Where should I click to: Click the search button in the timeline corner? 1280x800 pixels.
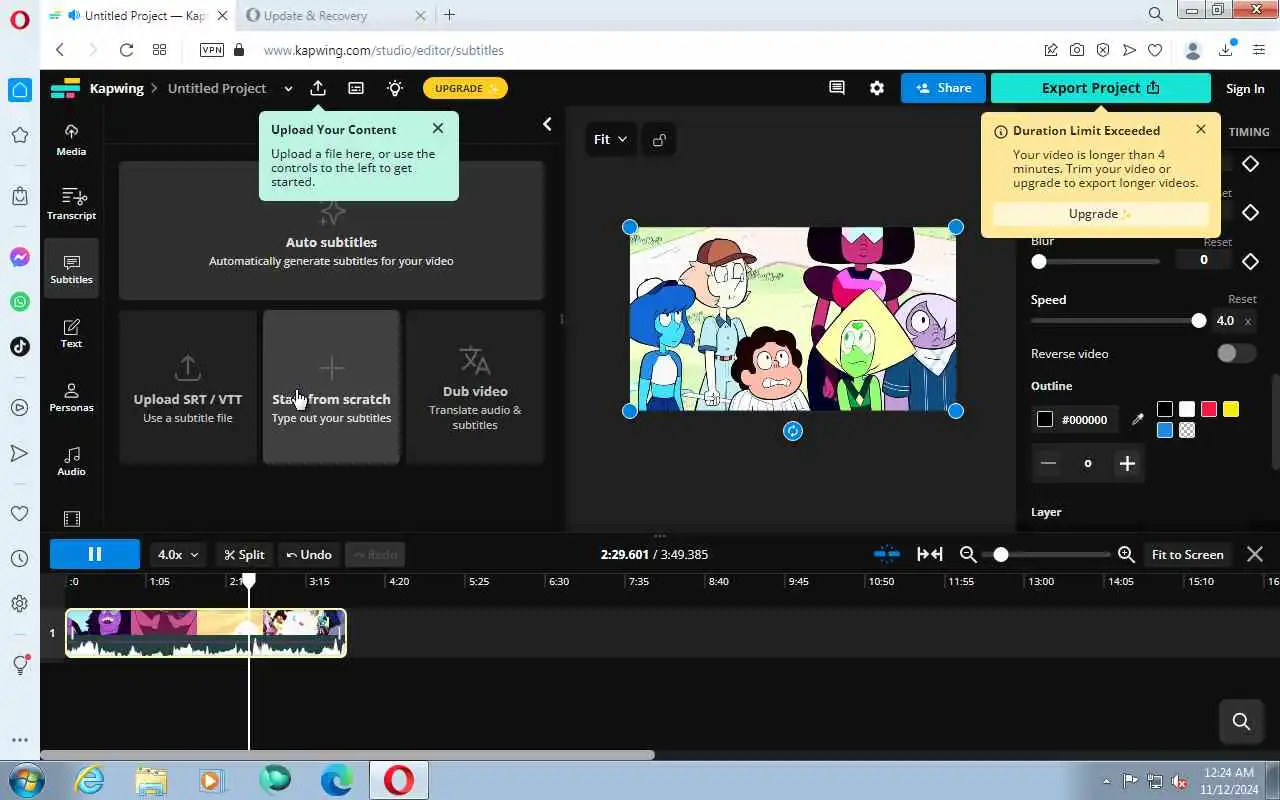click(1242, 721)
